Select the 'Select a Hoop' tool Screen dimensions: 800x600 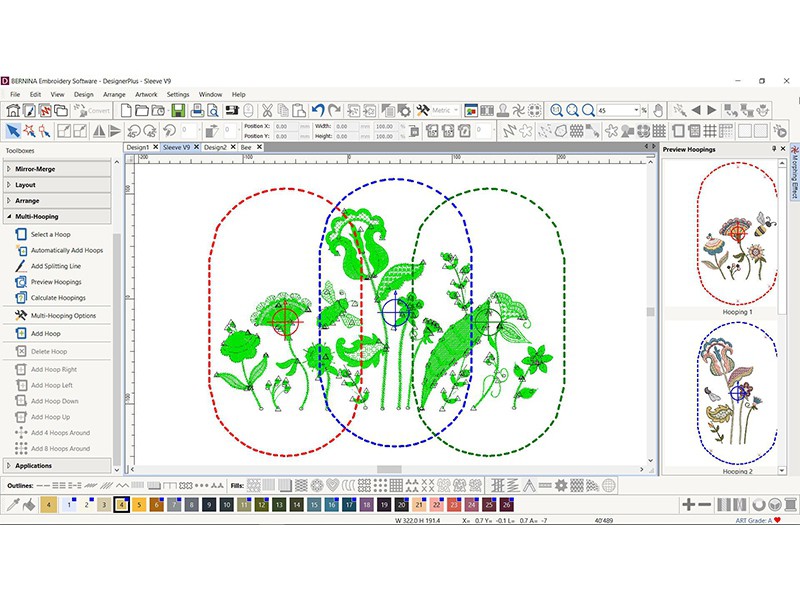pyautogui.click(x=50, y=234)
